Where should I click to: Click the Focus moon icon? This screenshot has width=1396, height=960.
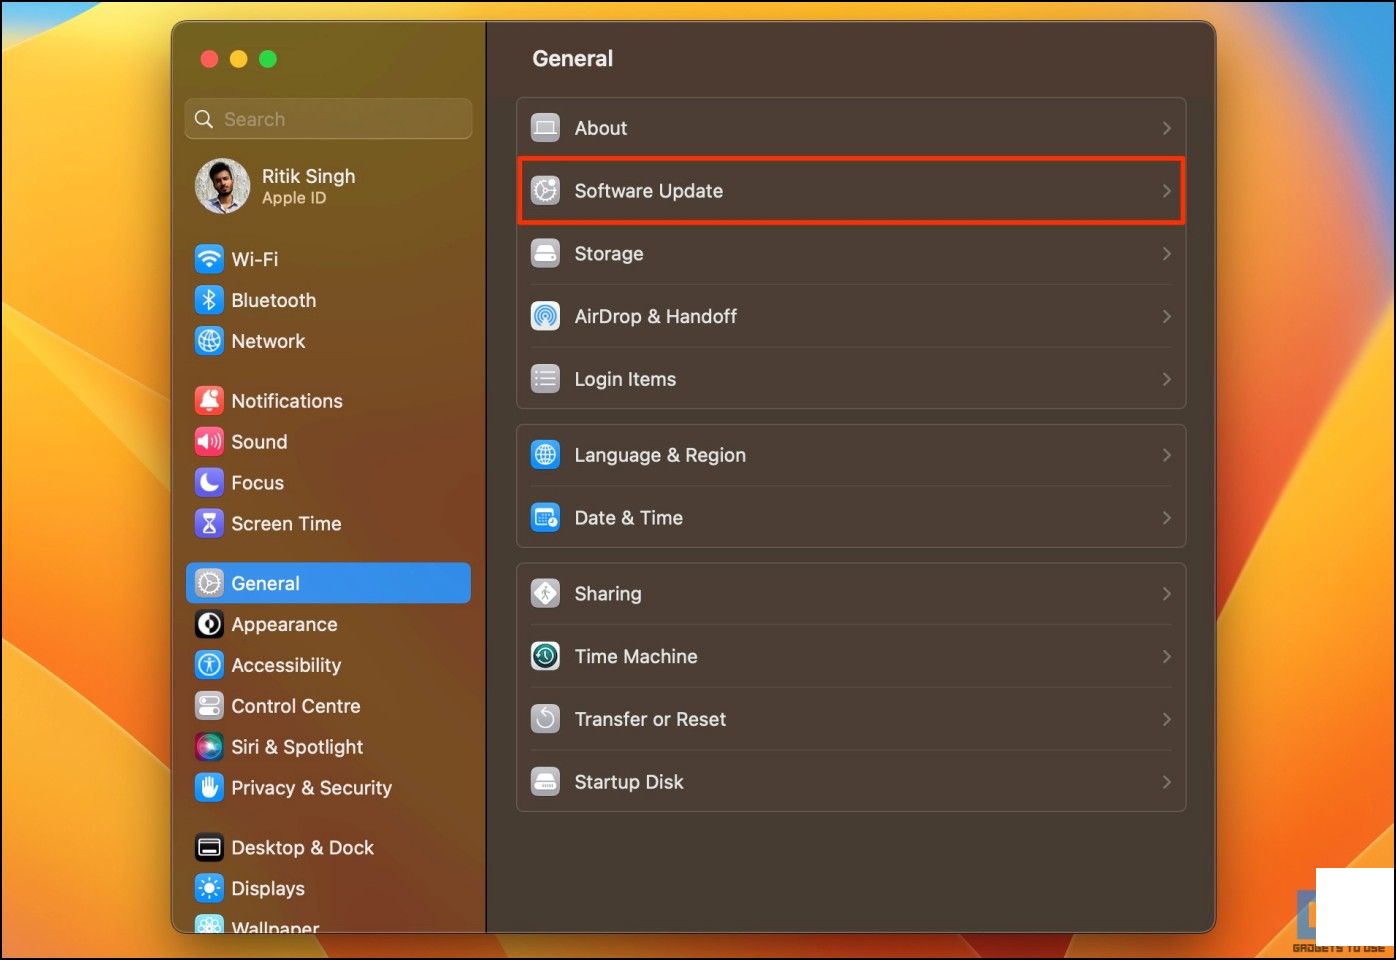[x=209, y=483]
